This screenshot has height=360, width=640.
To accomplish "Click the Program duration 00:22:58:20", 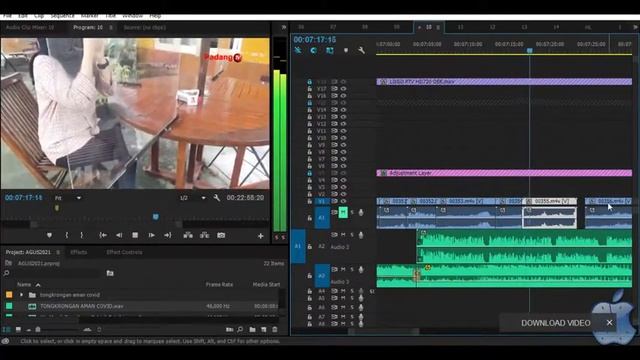I will point(245,198).
